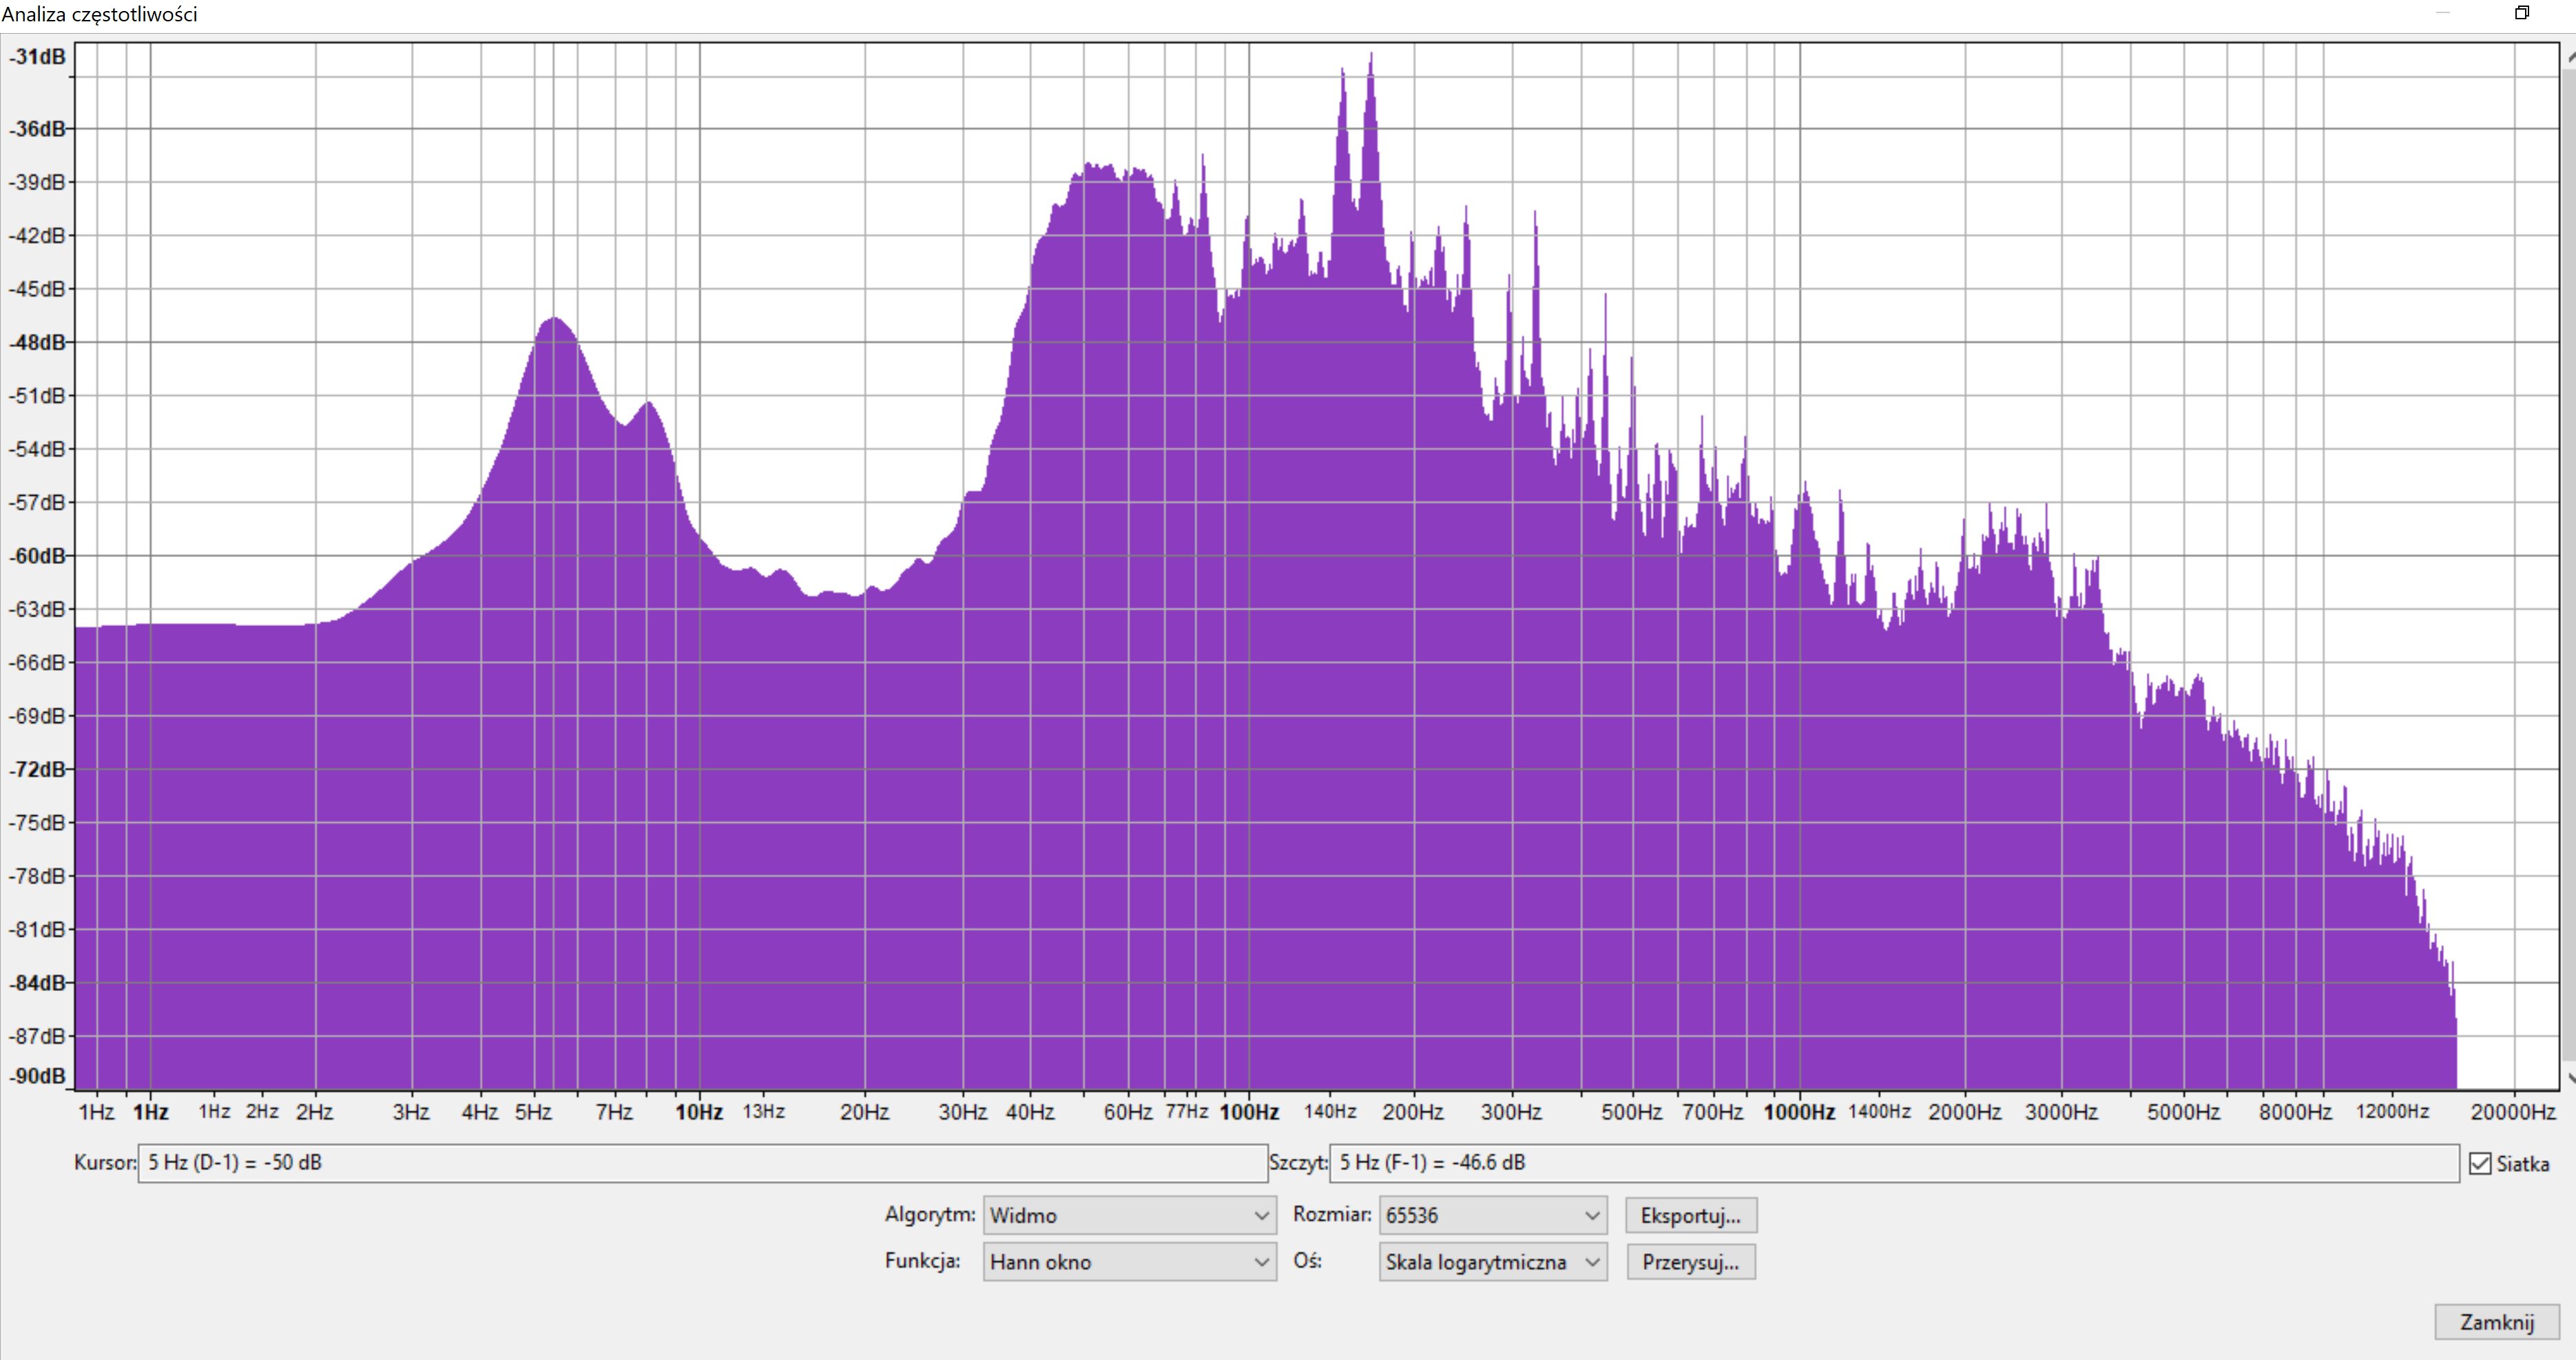This screenshot has height=1360, width=2576.
Task: Click the Kursor readout field
Action: tap(702, 1163)
